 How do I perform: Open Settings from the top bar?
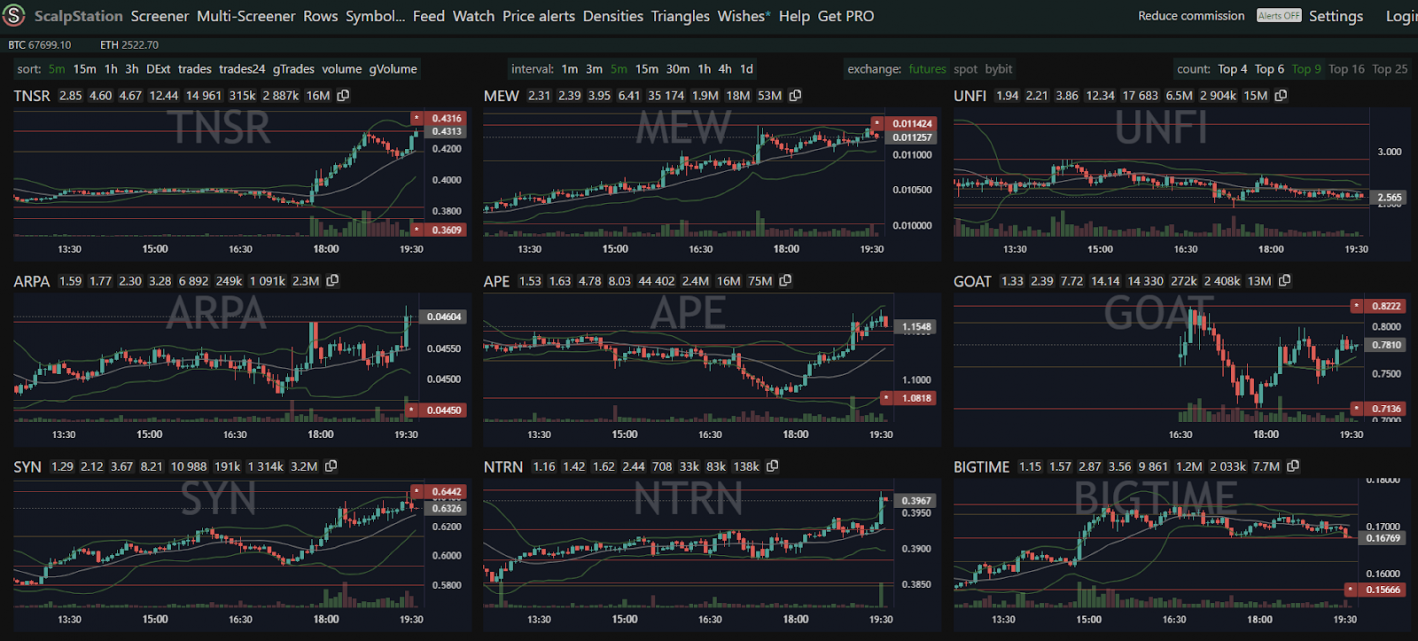(x=1336, y=16)
